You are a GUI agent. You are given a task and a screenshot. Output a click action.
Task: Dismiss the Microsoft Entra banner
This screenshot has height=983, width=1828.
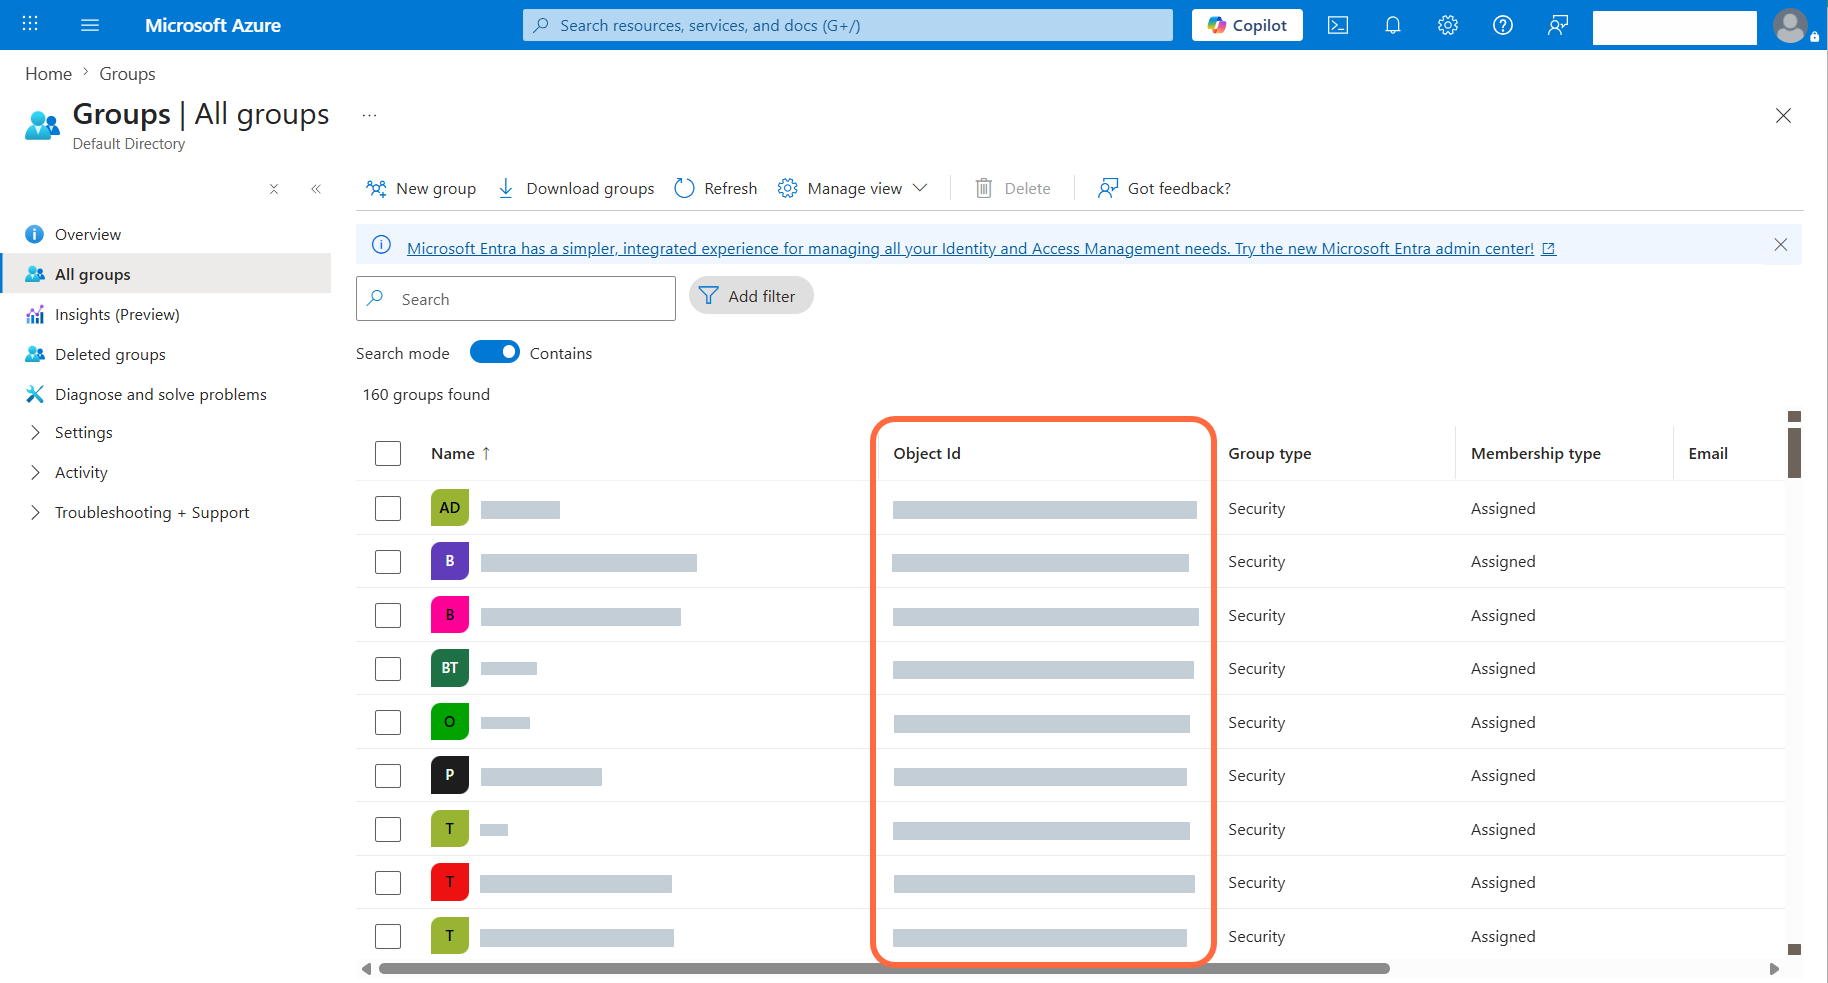point(1781,245)
